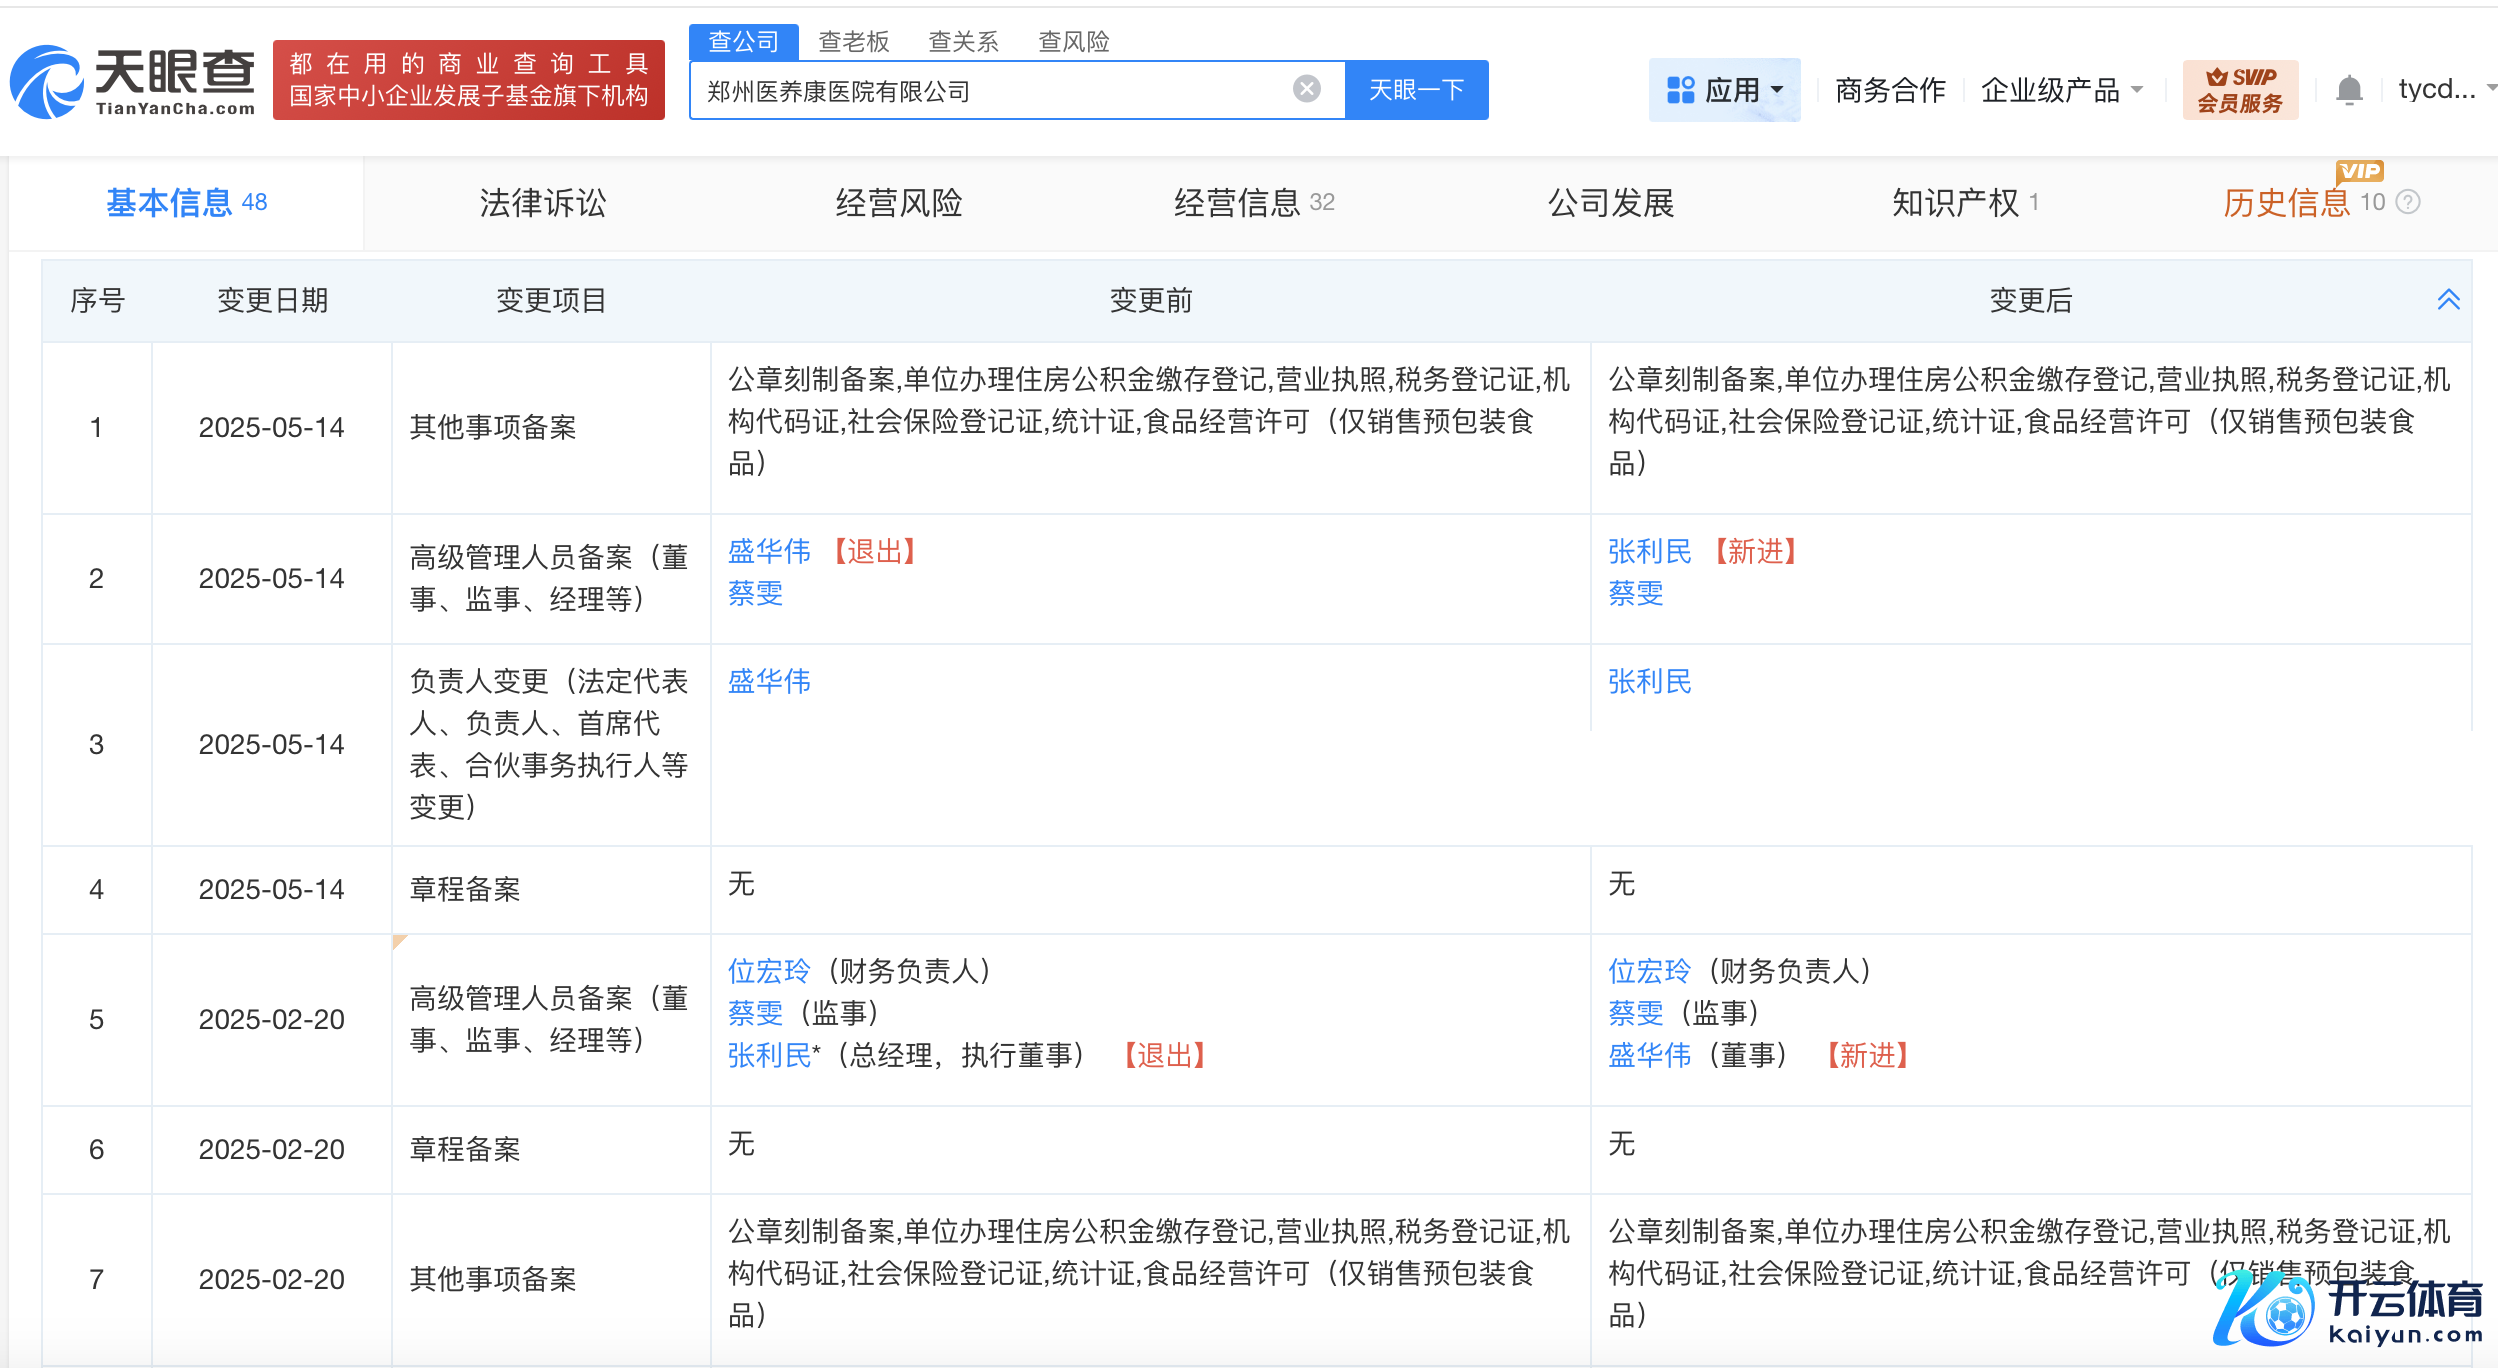Viewport: 2498px width, 1368px height.
Task: Switch to the 查老板 search tab
Action: coord(853,42)
